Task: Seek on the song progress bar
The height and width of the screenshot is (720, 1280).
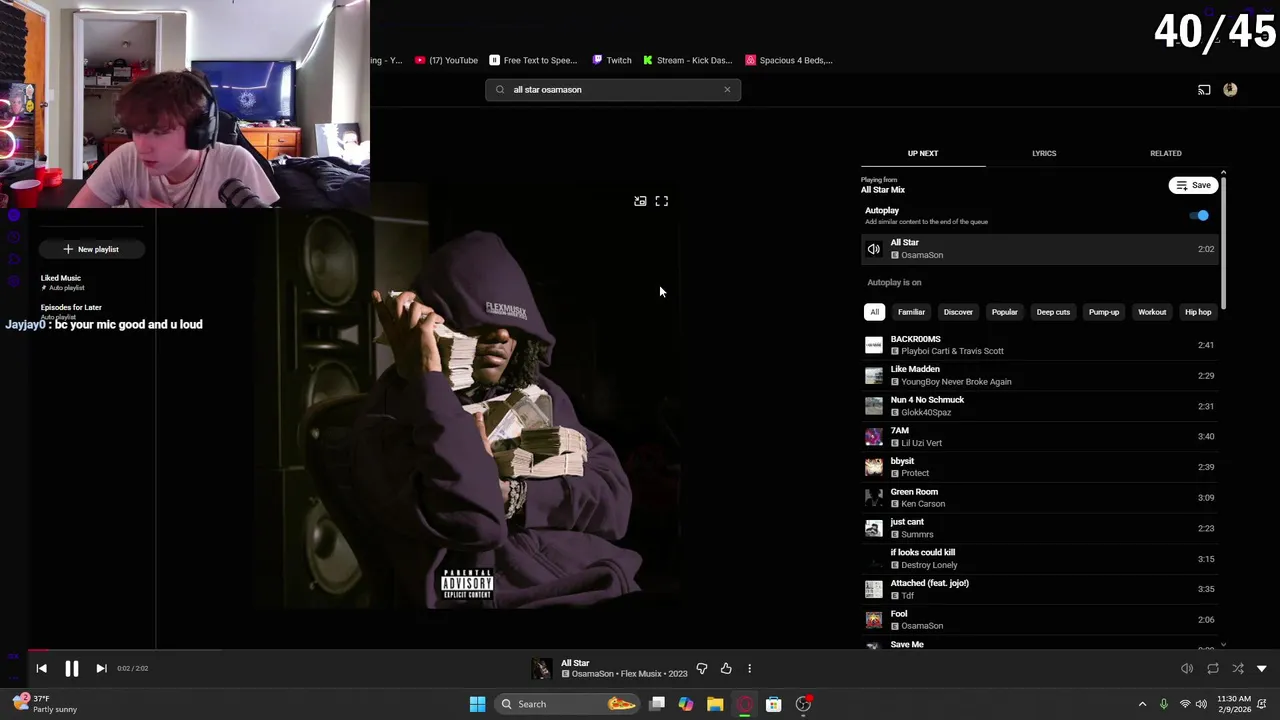Action: (x=640, y=650)
